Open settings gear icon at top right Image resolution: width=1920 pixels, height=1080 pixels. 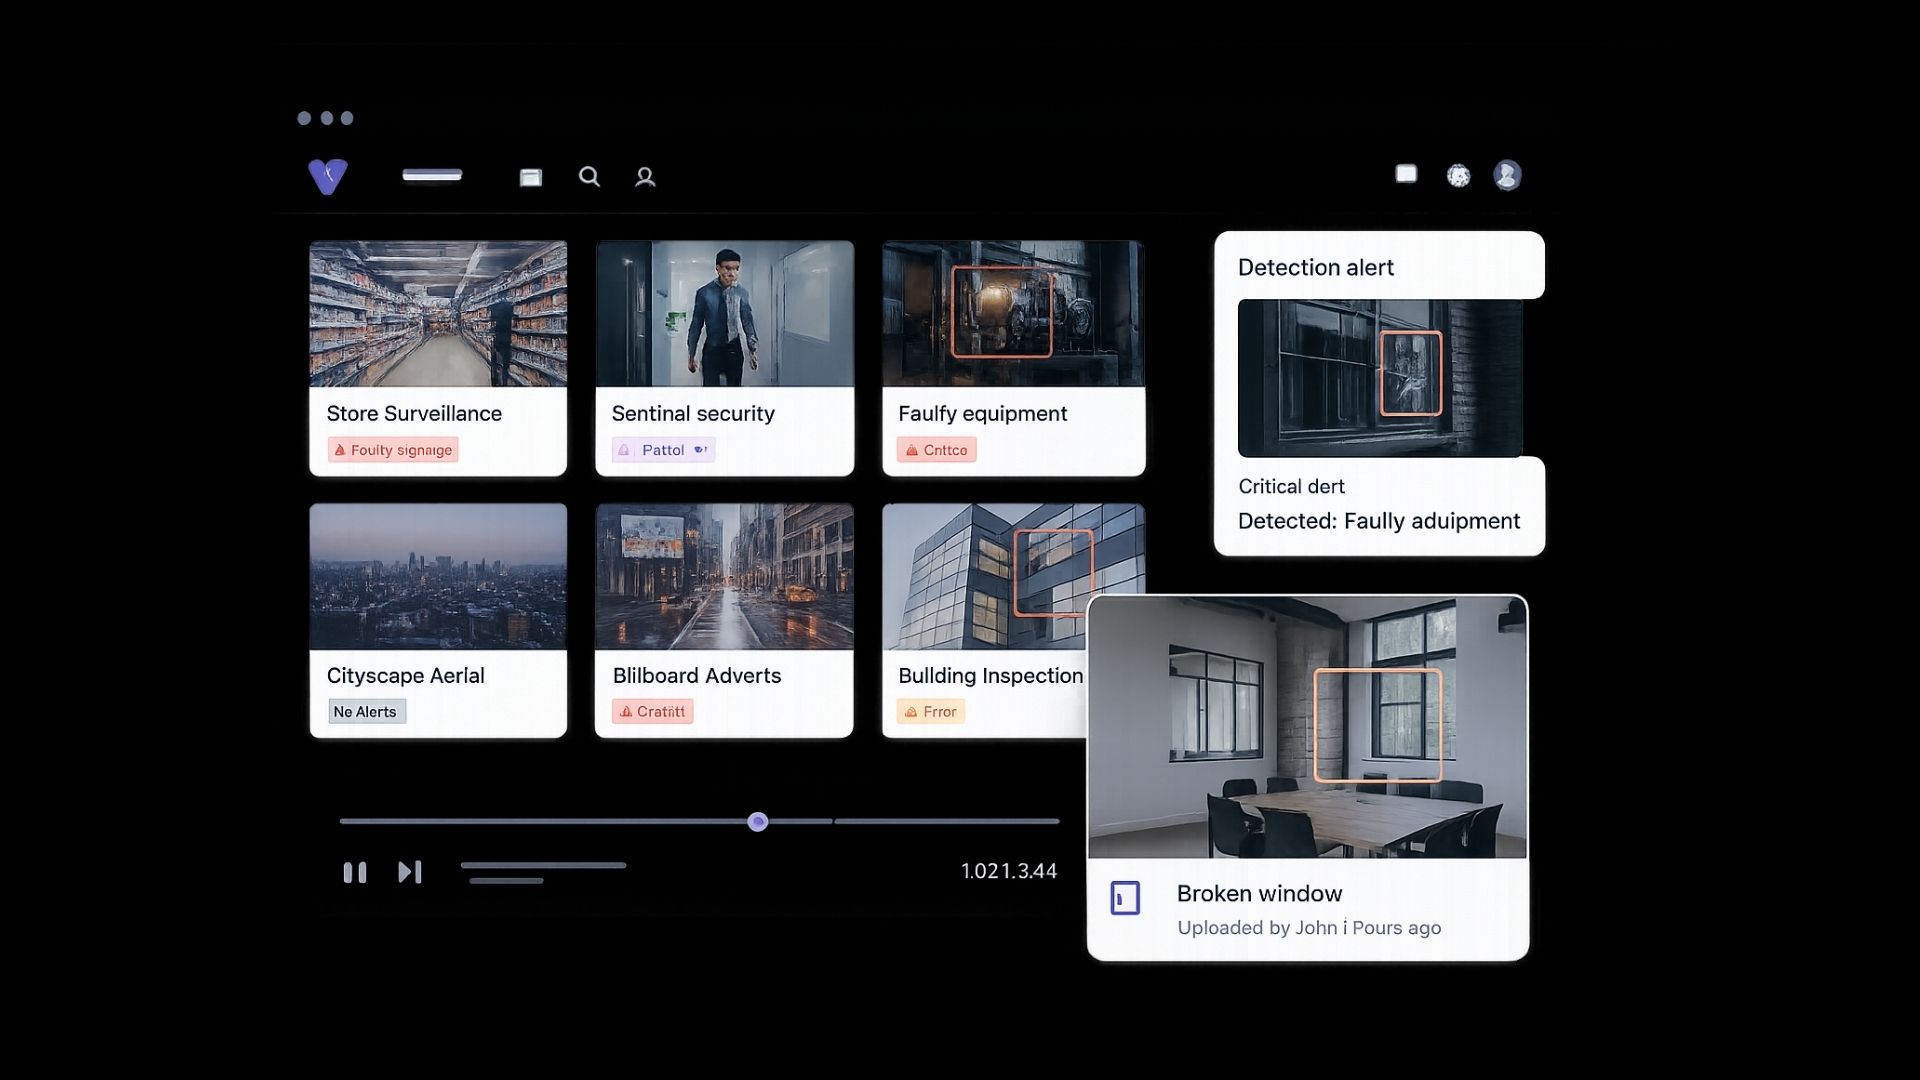coord(1458,176)
